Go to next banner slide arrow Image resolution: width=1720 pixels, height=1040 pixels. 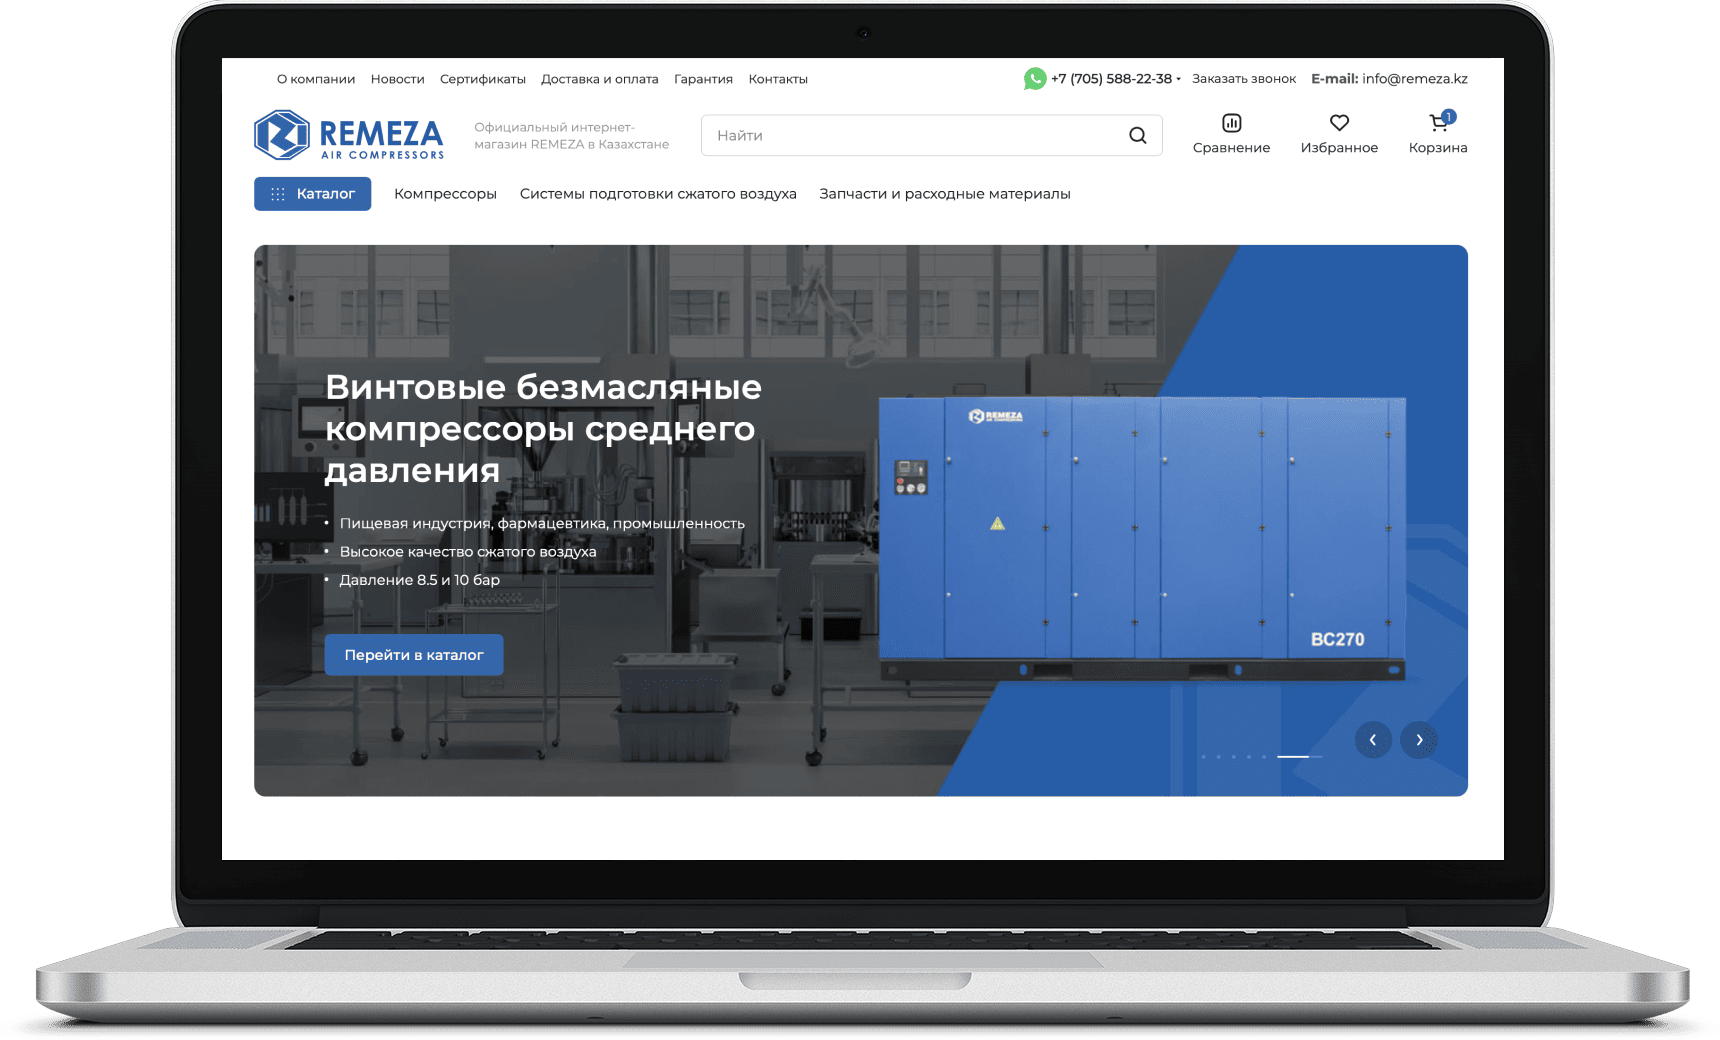(1419, 740)
